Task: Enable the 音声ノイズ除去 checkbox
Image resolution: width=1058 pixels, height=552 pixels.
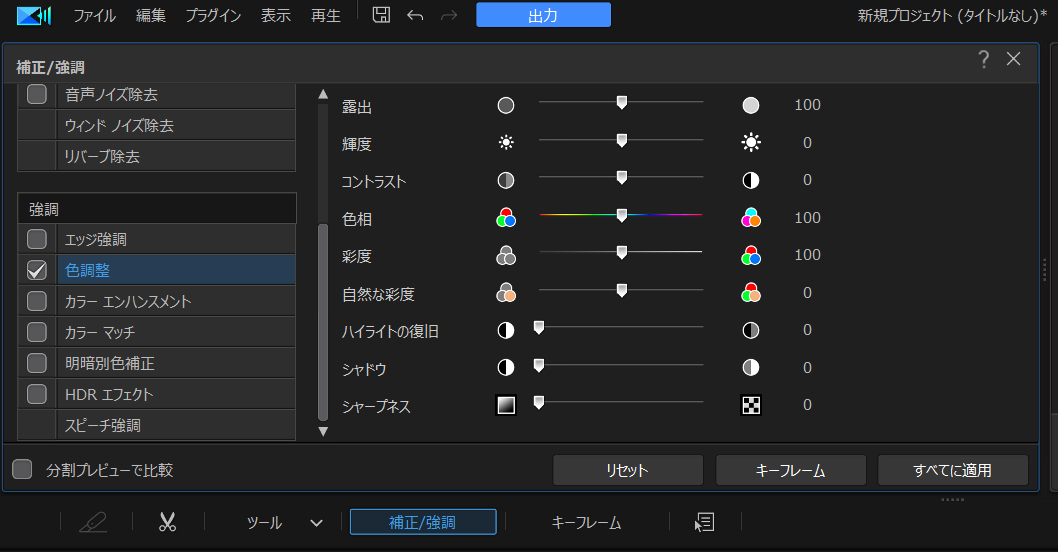Action: click(x=37, y=94)
